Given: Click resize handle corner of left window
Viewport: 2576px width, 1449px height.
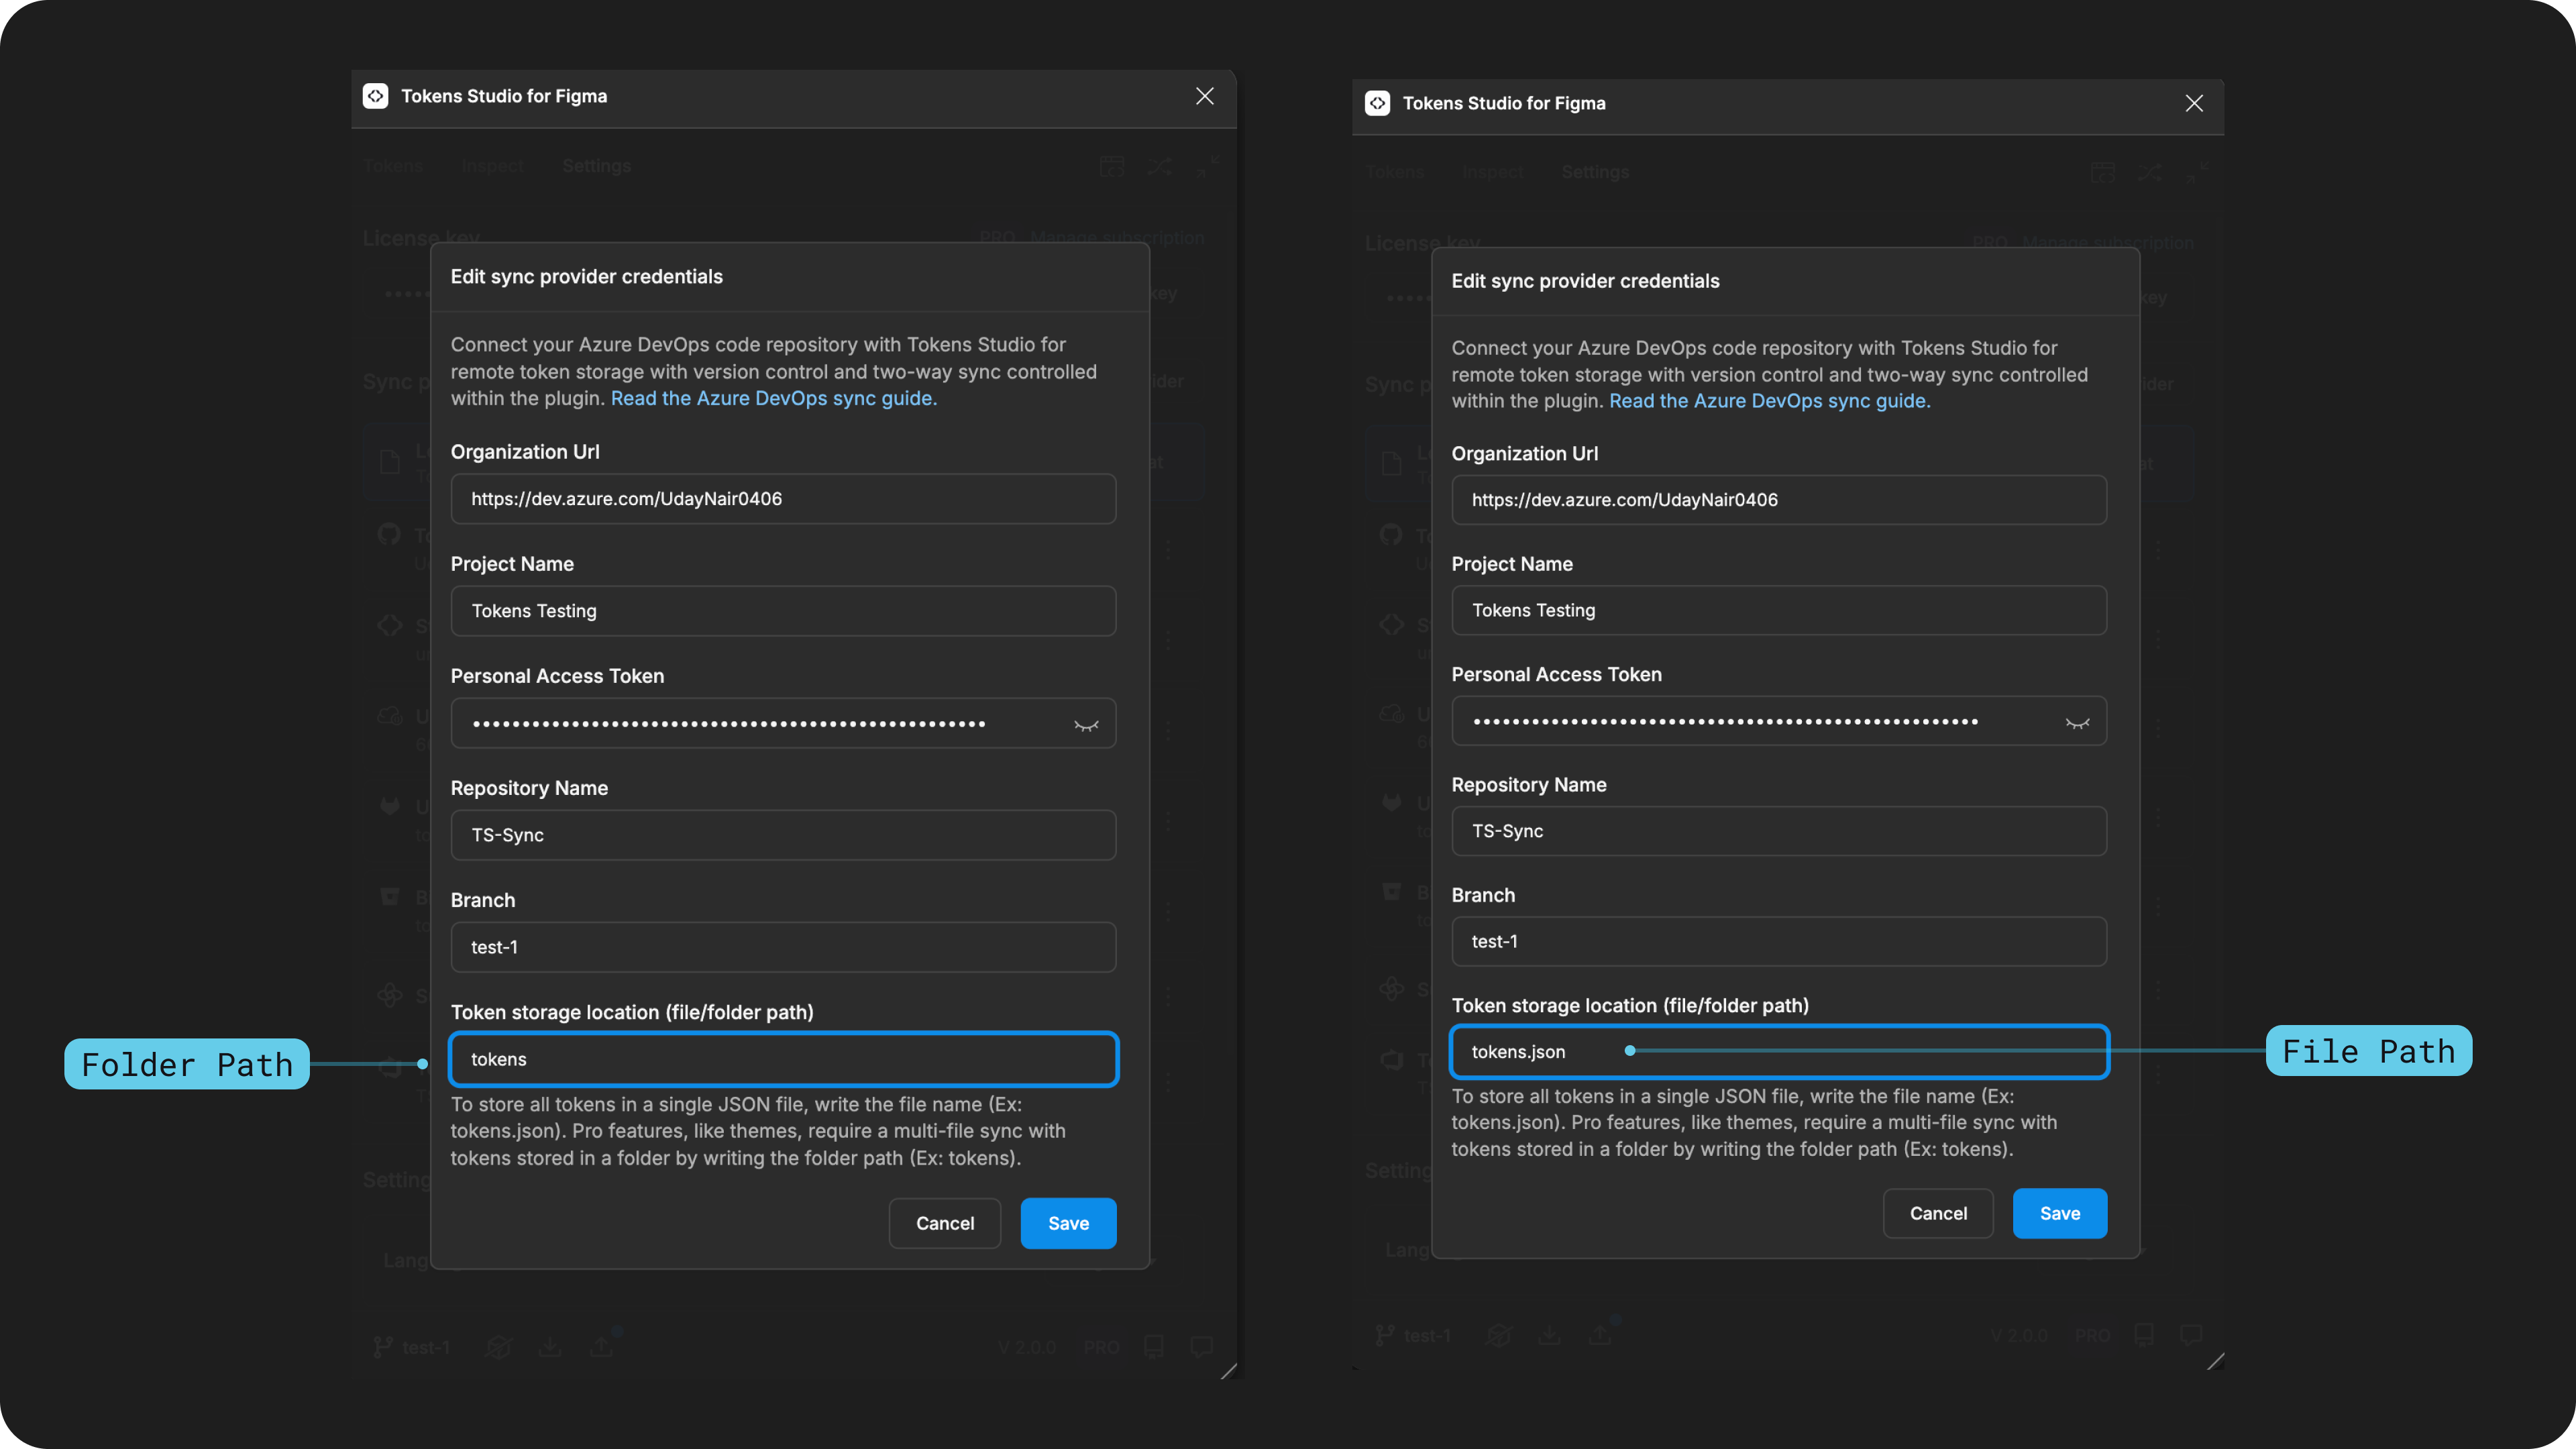Looking at the screenshot, I should 1229,1371.
